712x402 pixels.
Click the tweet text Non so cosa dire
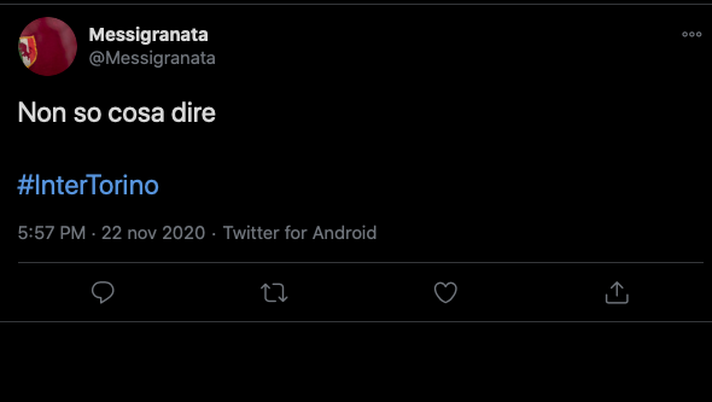click(117, 113)
